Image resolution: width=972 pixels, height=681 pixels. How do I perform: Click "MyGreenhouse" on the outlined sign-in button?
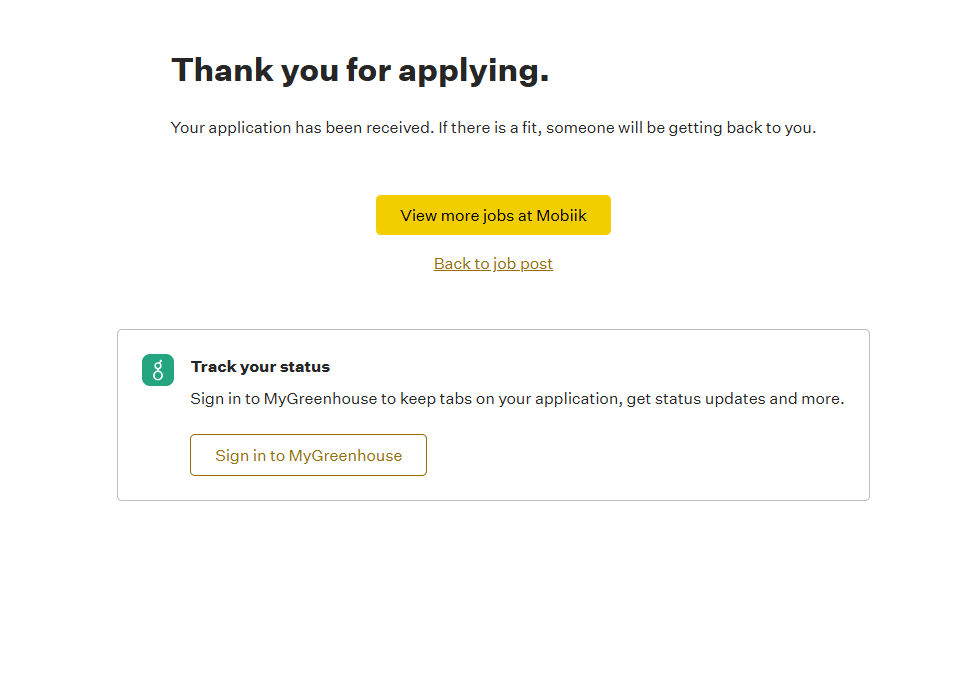pos(345,456)
